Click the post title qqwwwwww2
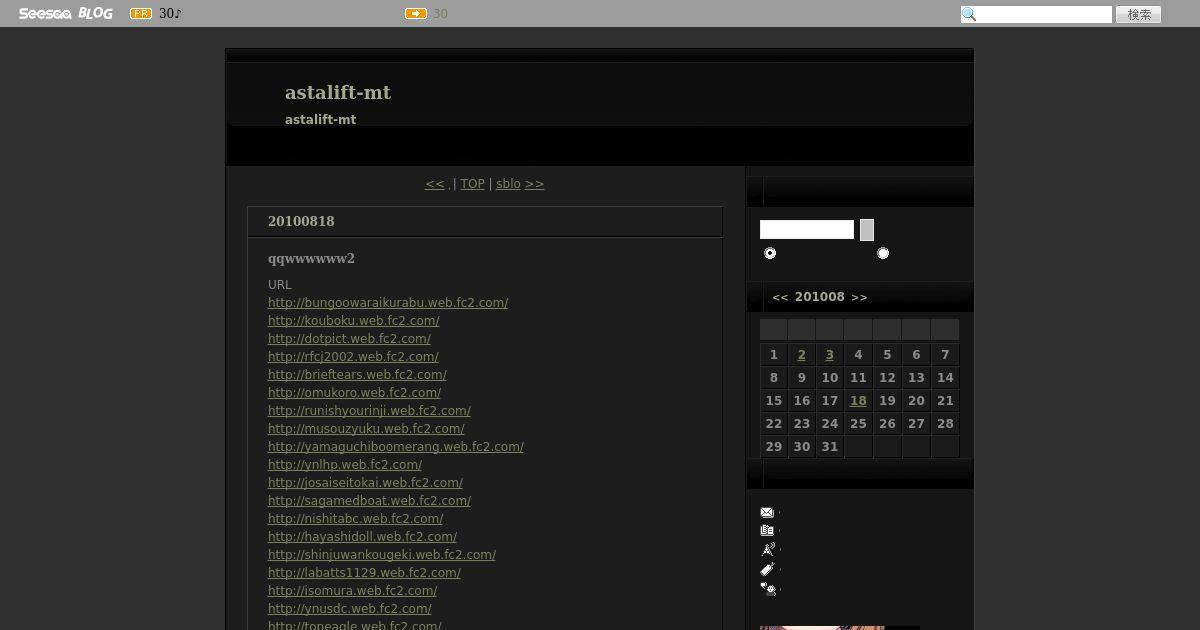Image resolution: width=1200 pixels, height=630 pixels. click(x=311, y=258)
